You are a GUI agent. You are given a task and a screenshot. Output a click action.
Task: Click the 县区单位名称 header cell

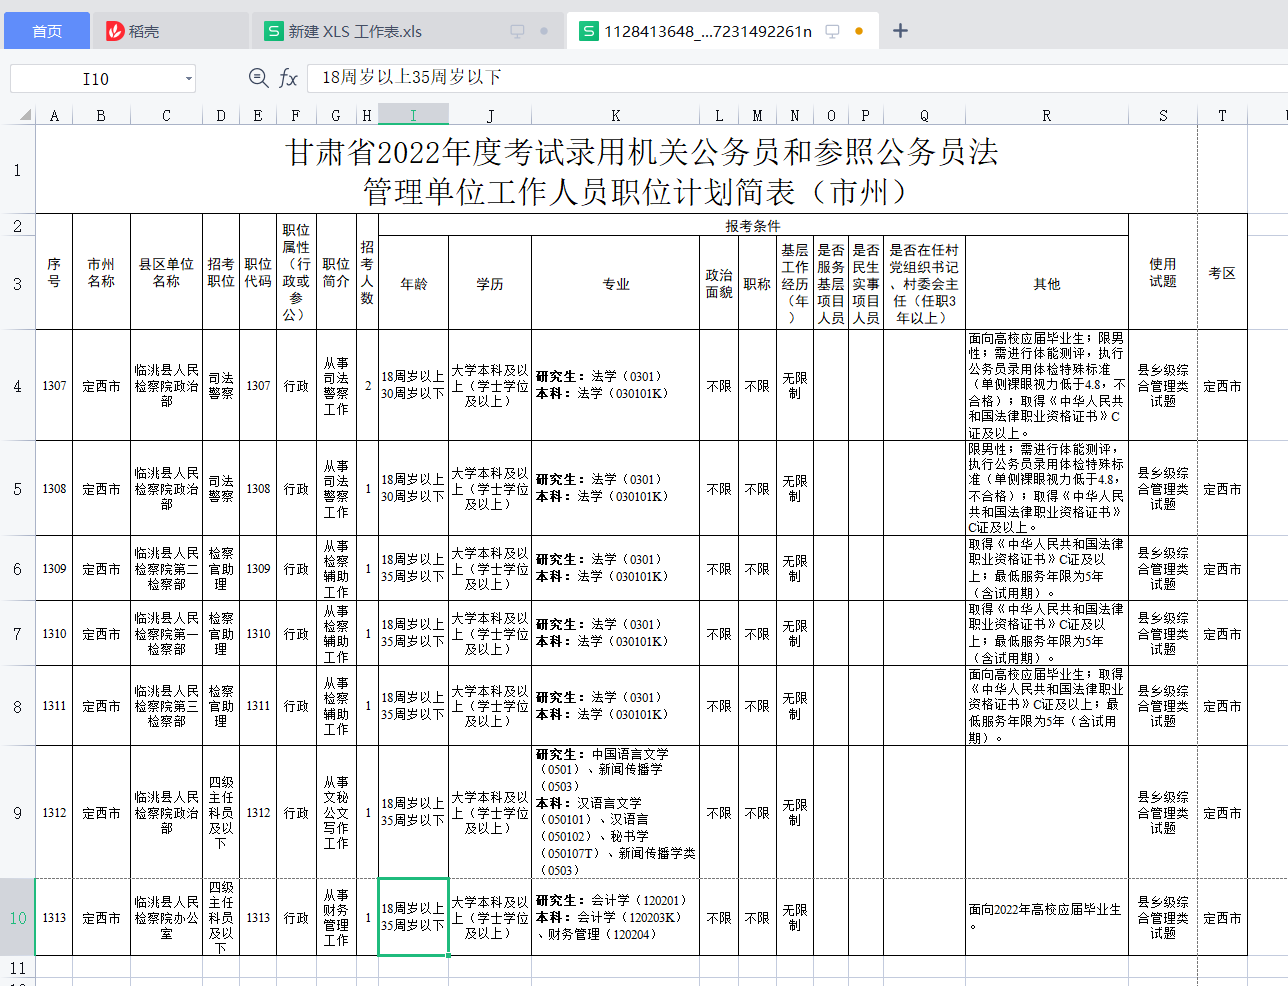166,272
